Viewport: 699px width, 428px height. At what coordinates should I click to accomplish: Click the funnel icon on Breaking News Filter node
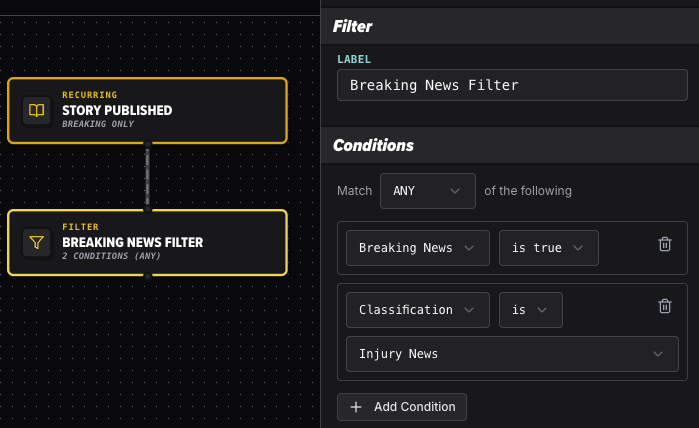(37, 242)
